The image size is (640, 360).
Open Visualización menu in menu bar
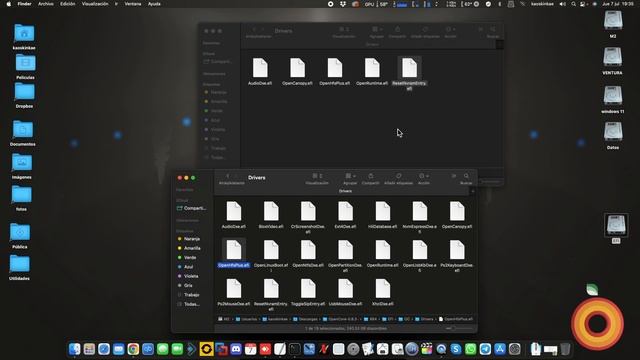(x=95, y=4)
